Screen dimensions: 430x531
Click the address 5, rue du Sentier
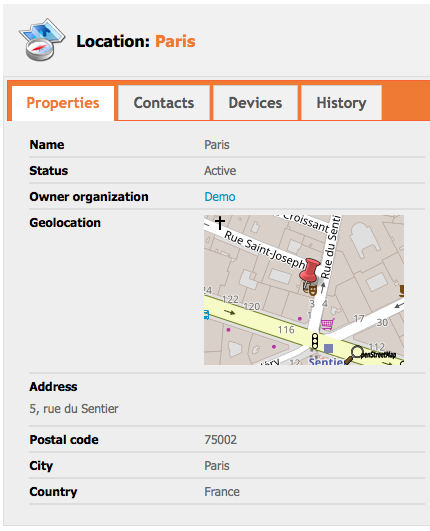point(74,409)
